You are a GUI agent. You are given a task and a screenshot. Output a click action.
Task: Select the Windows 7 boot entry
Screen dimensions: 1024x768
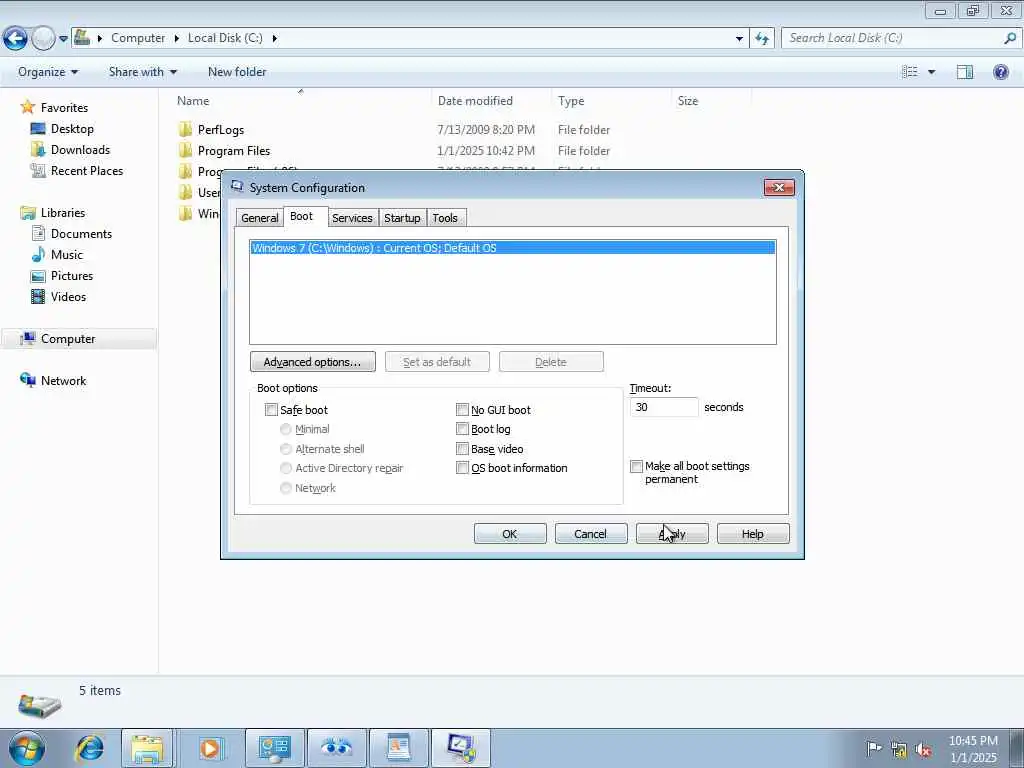(513, 248)
